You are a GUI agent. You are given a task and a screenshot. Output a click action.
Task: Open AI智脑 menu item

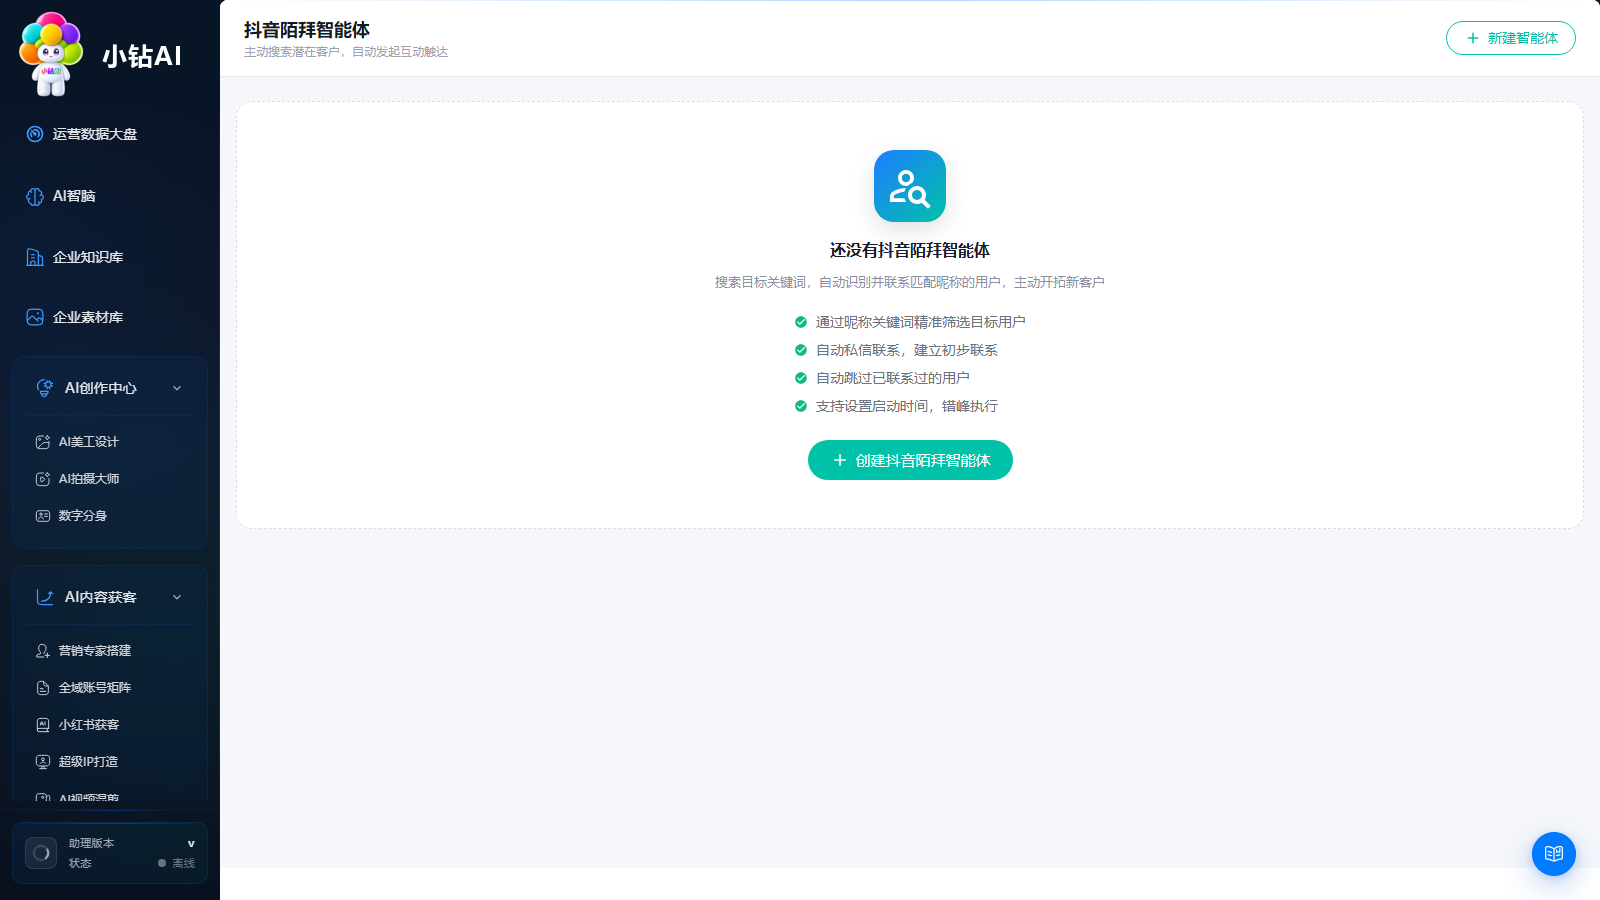pos(110,196)
